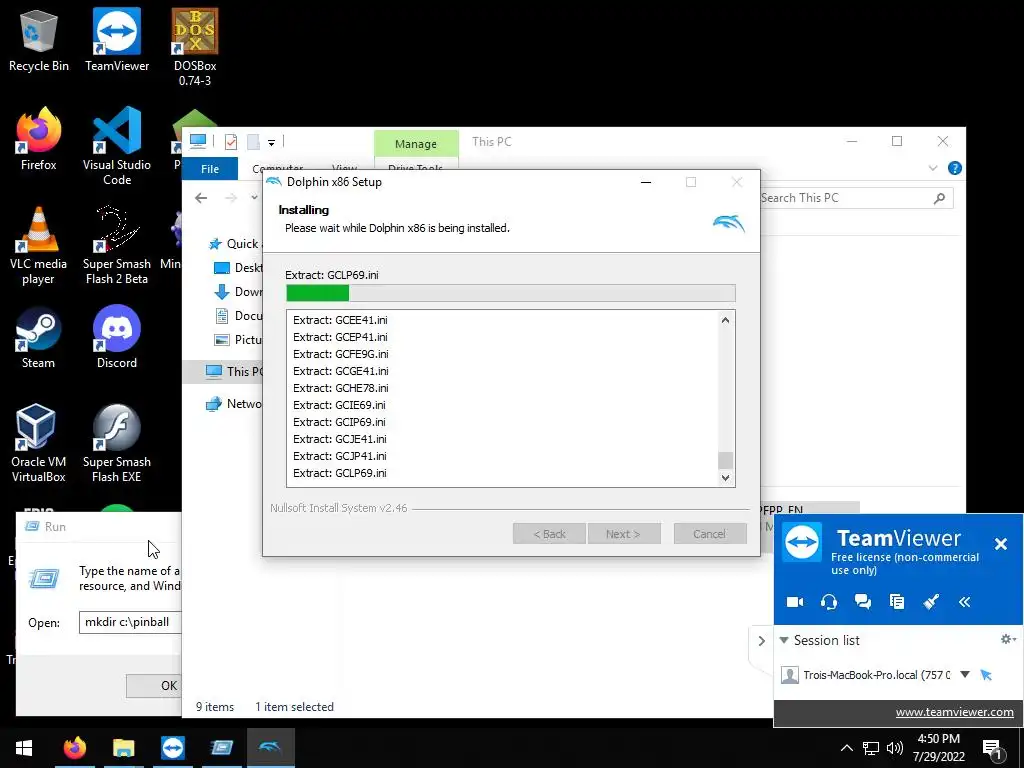Open the Oracle VM VirtualBox shortcut

pos(39,444)
